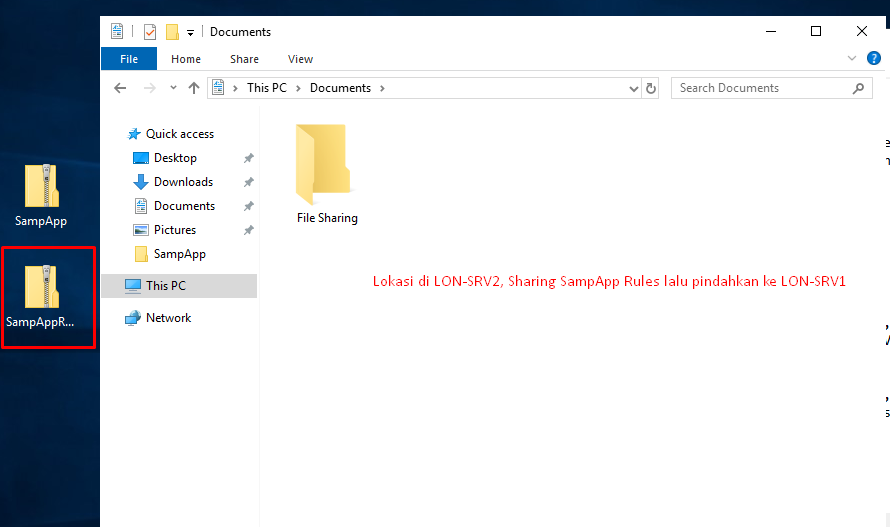The image size is (890, 527).
Task: Click Documents in the address breadcrumb
Action: (340, 88)
